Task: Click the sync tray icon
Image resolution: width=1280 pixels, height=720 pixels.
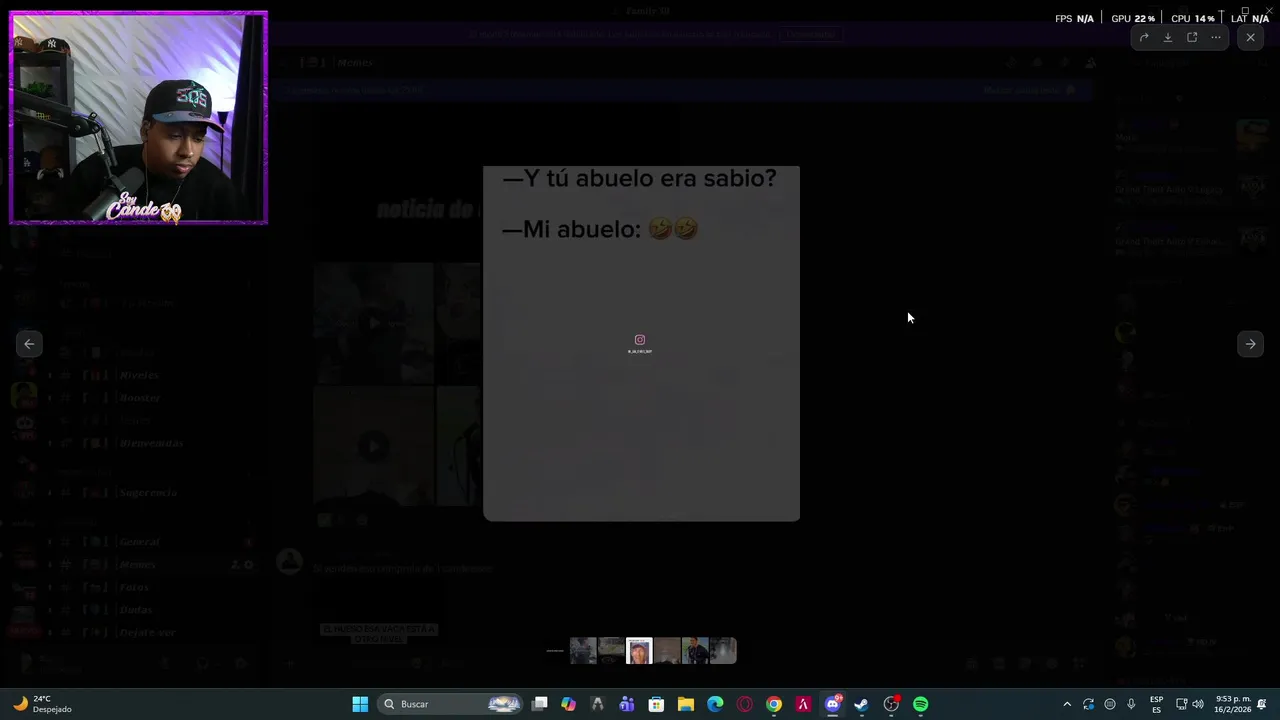Action: pos(1088,704)
